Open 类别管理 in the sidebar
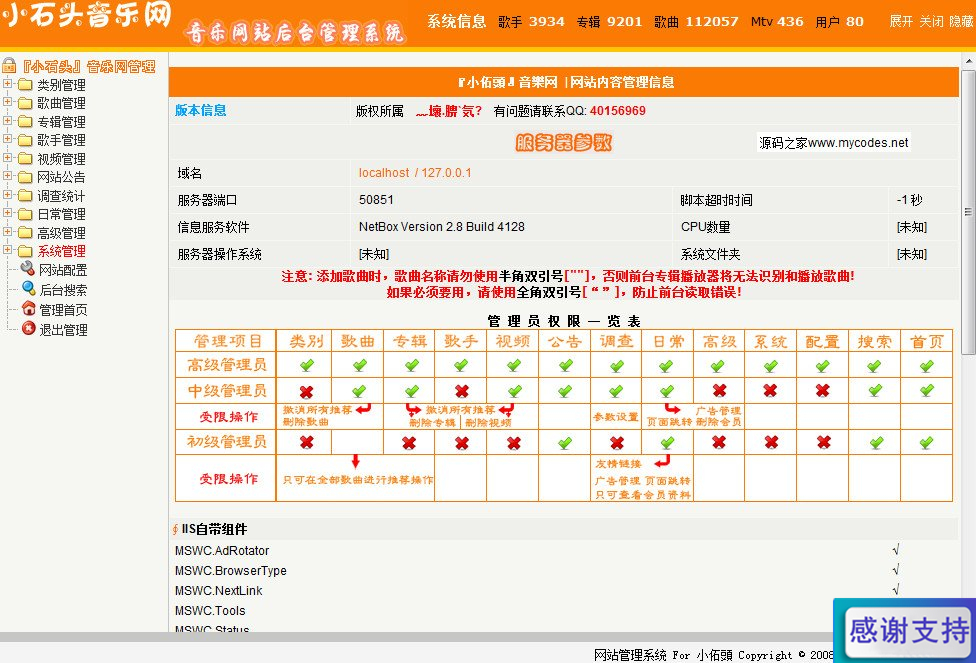This screenshot has width=976, height=663. pos(61,85)
